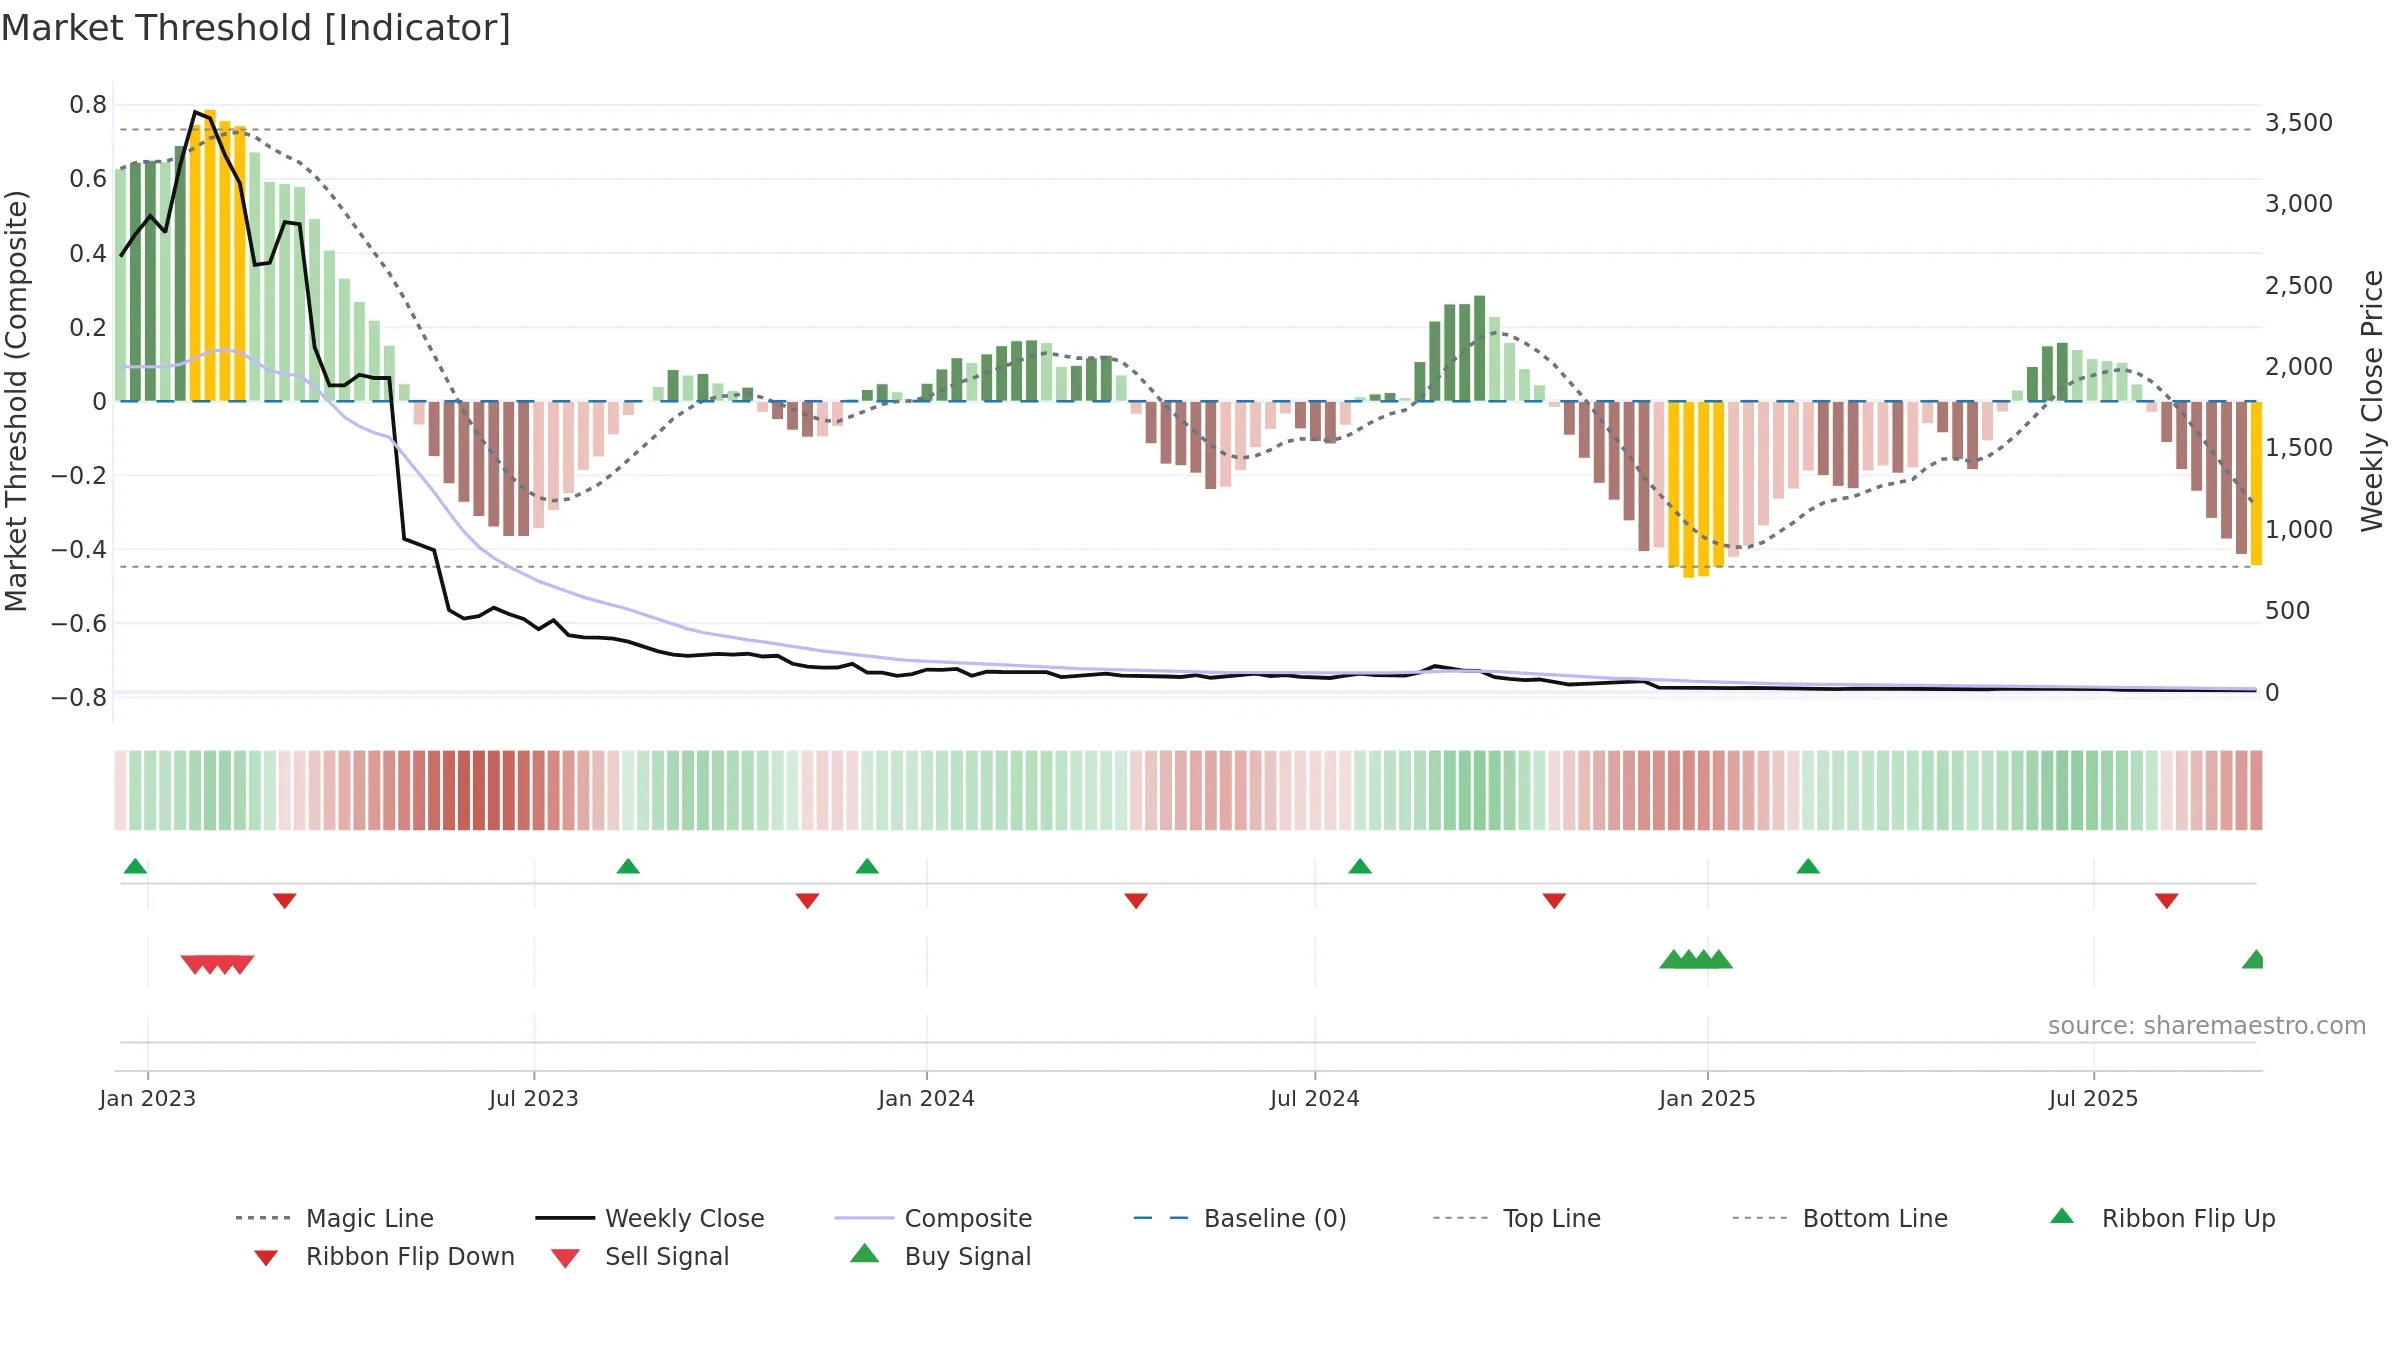
Task: Click the 500 price axis tick label
Action: tap(2288, 611)
